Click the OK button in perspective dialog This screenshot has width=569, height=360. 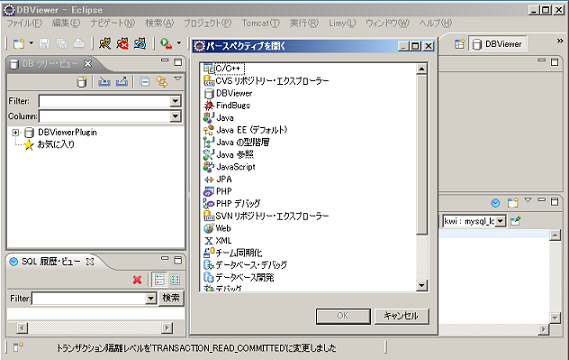click(x=343, y=316)
